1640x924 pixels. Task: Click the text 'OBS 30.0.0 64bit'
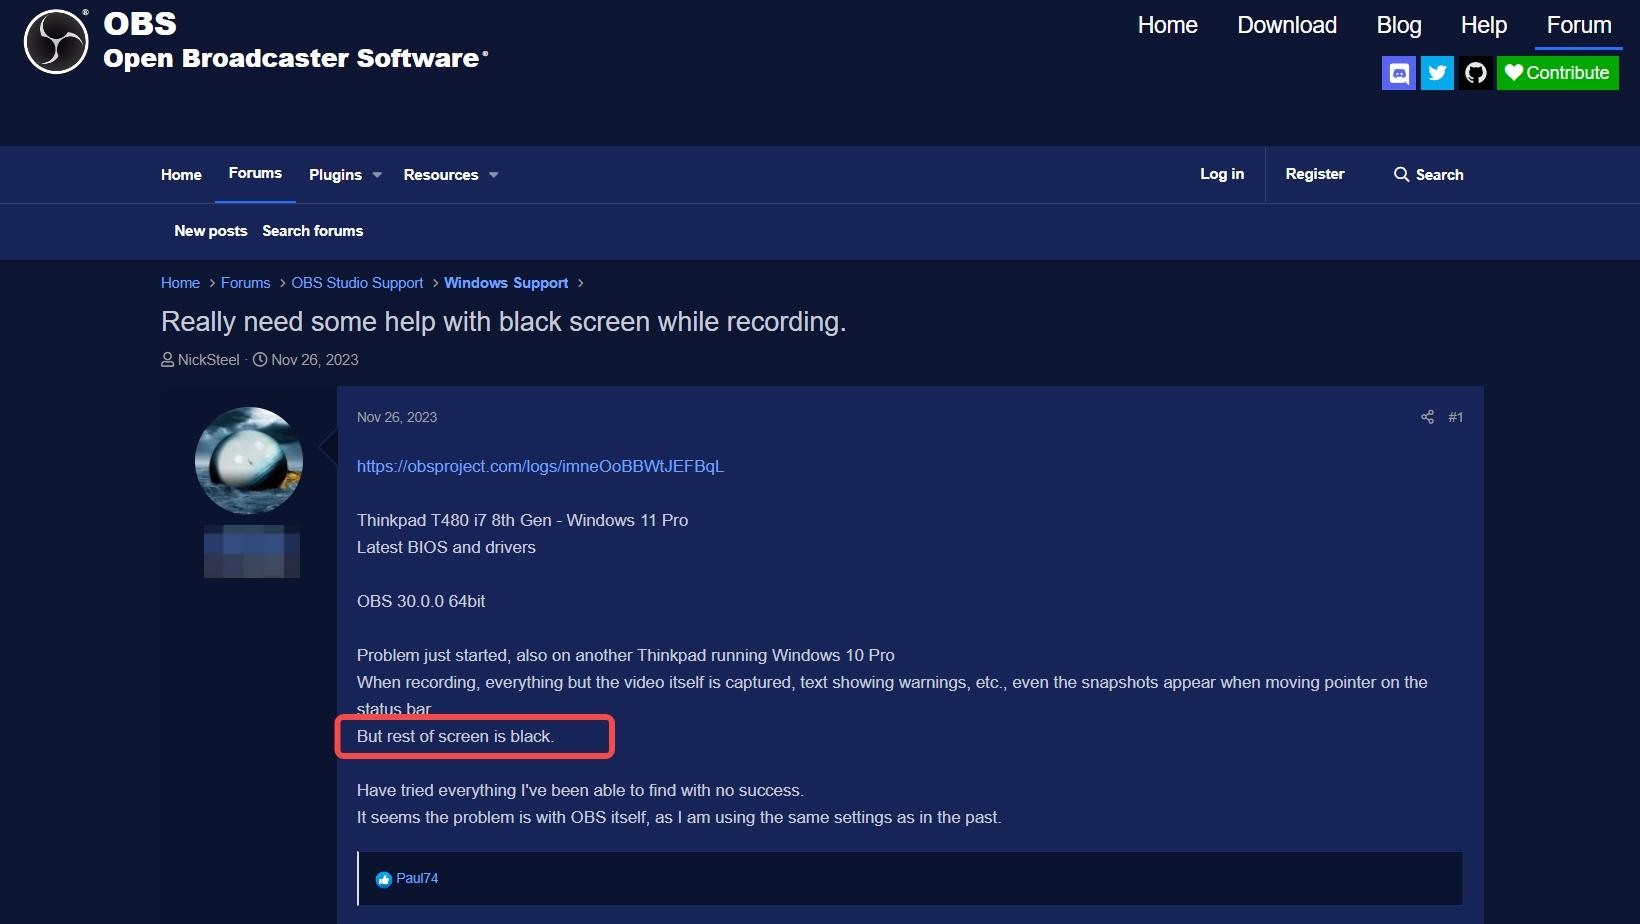coord(421,601)
